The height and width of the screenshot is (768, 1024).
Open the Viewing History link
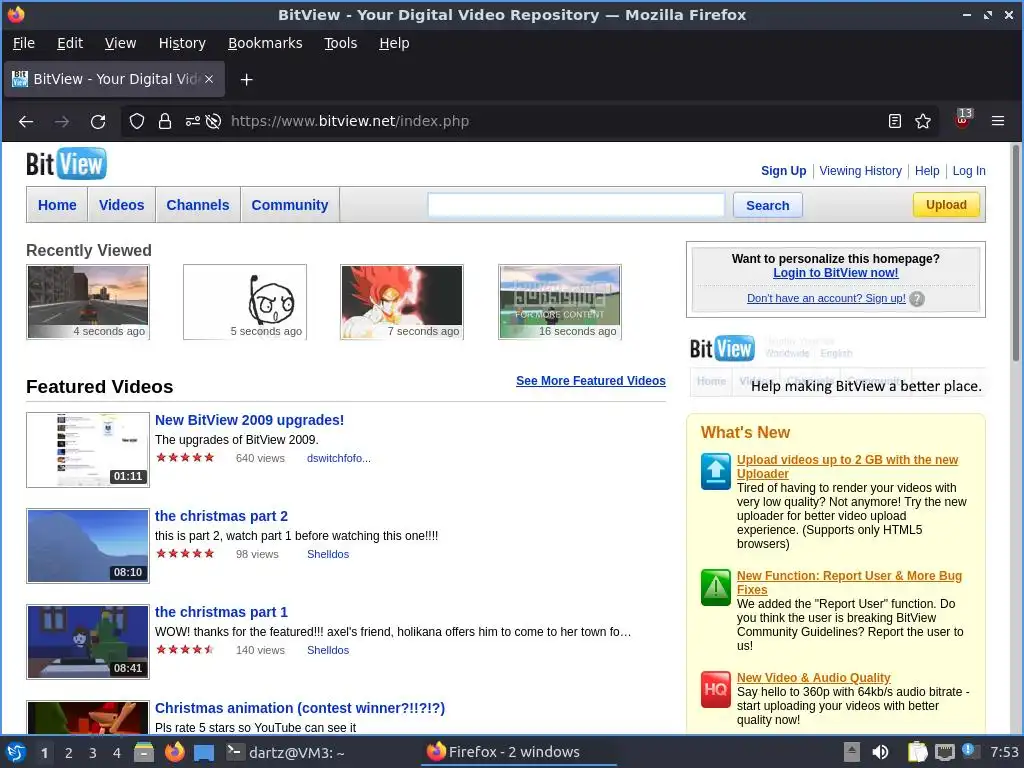click(861, 170)
